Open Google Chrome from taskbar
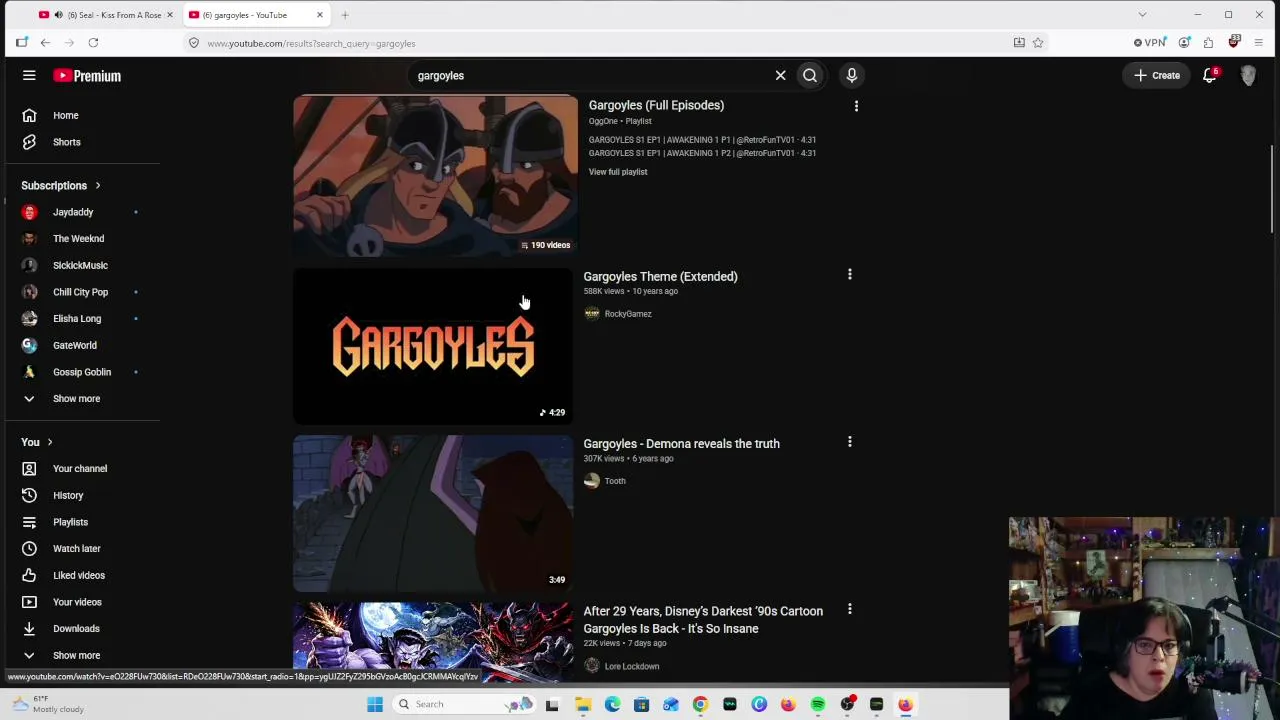 point(700,704)
